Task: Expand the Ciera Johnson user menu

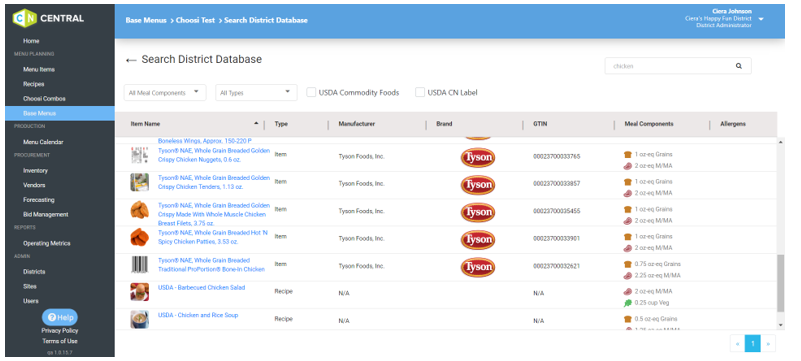Action: tap(761, 19)
